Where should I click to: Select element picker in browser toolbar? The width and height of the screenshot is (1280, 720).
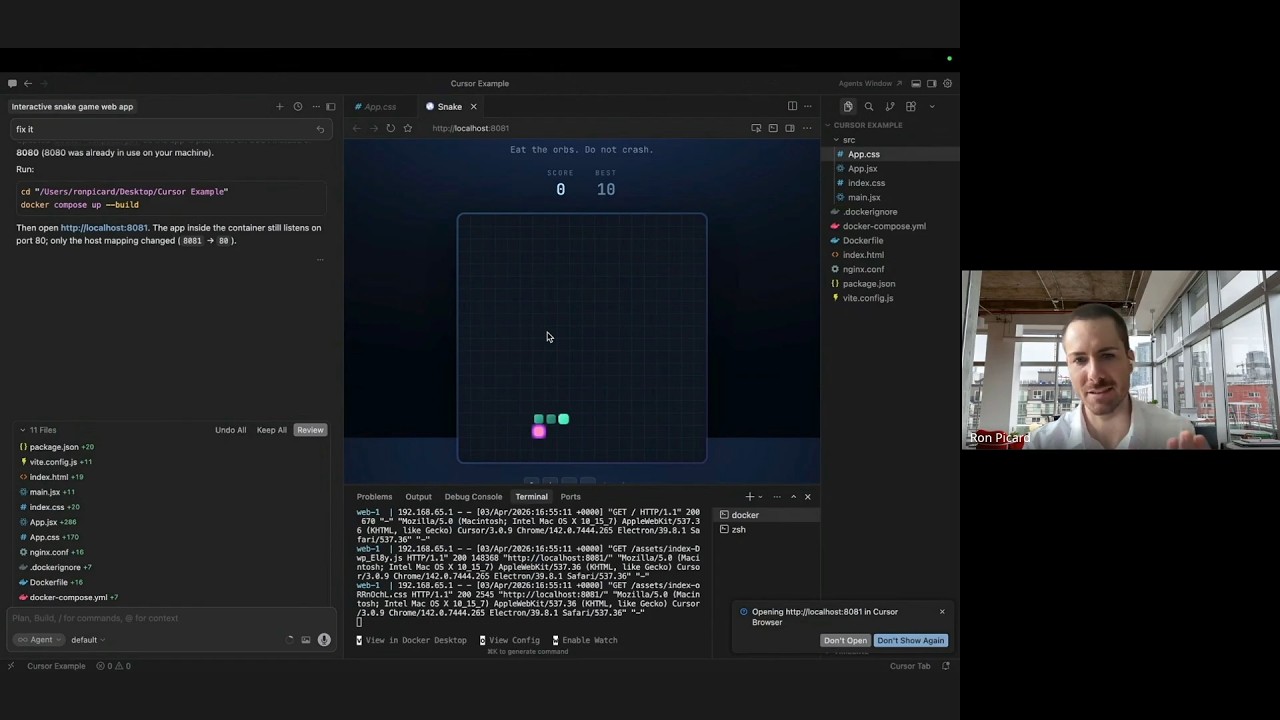[756, 128]
